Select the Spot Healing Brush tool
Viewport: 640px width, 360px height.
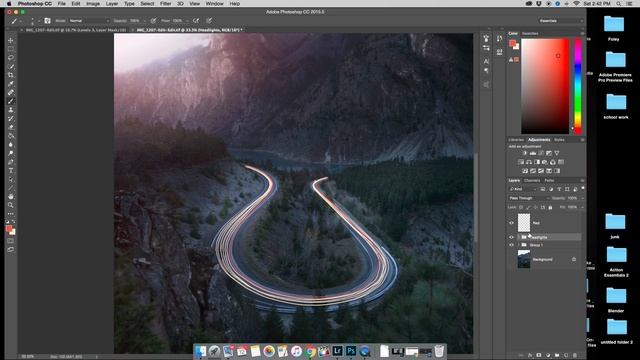click(11, 92)
